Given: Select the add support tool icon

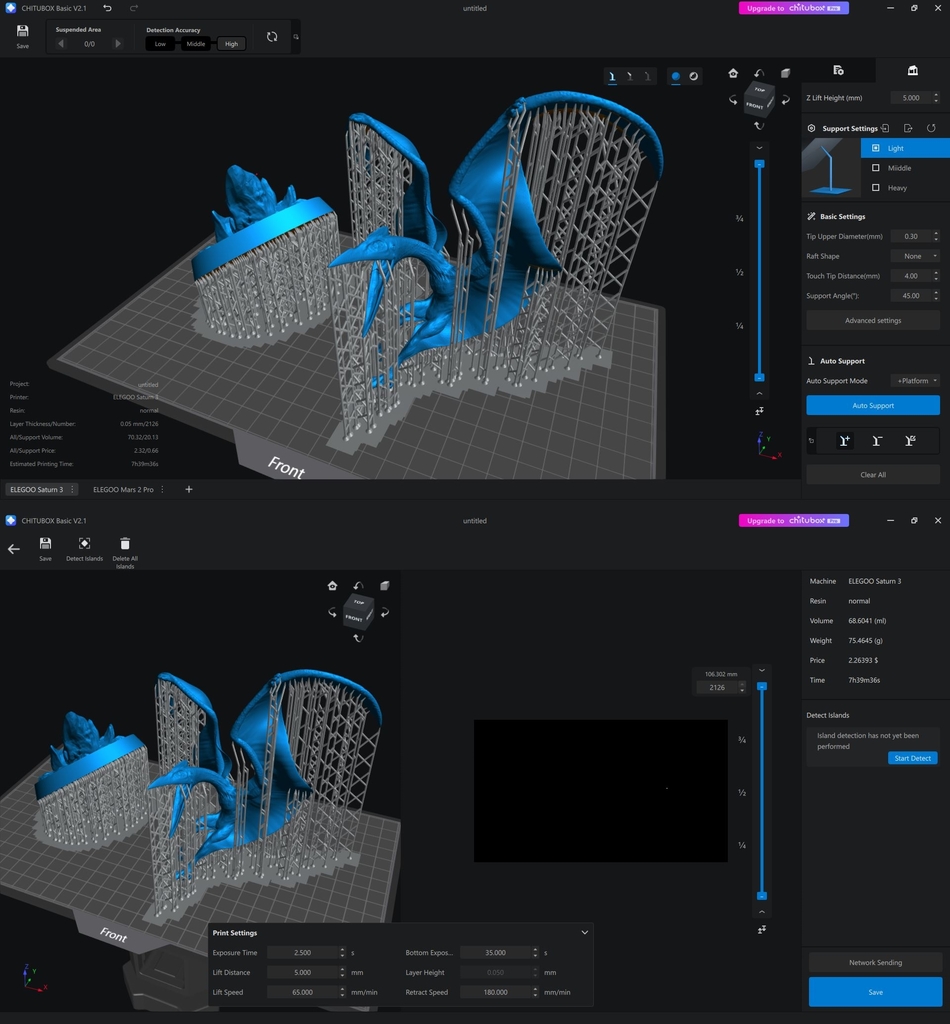Looking at the screenshot, I should (845, 441).
